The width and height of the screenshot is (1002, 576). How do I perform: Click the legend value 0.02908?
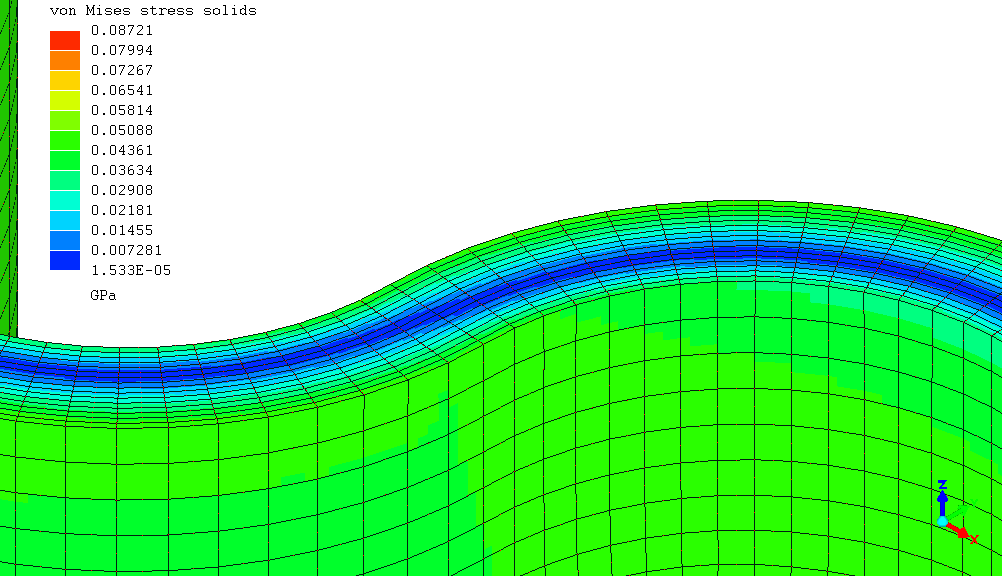click(122, 191)
